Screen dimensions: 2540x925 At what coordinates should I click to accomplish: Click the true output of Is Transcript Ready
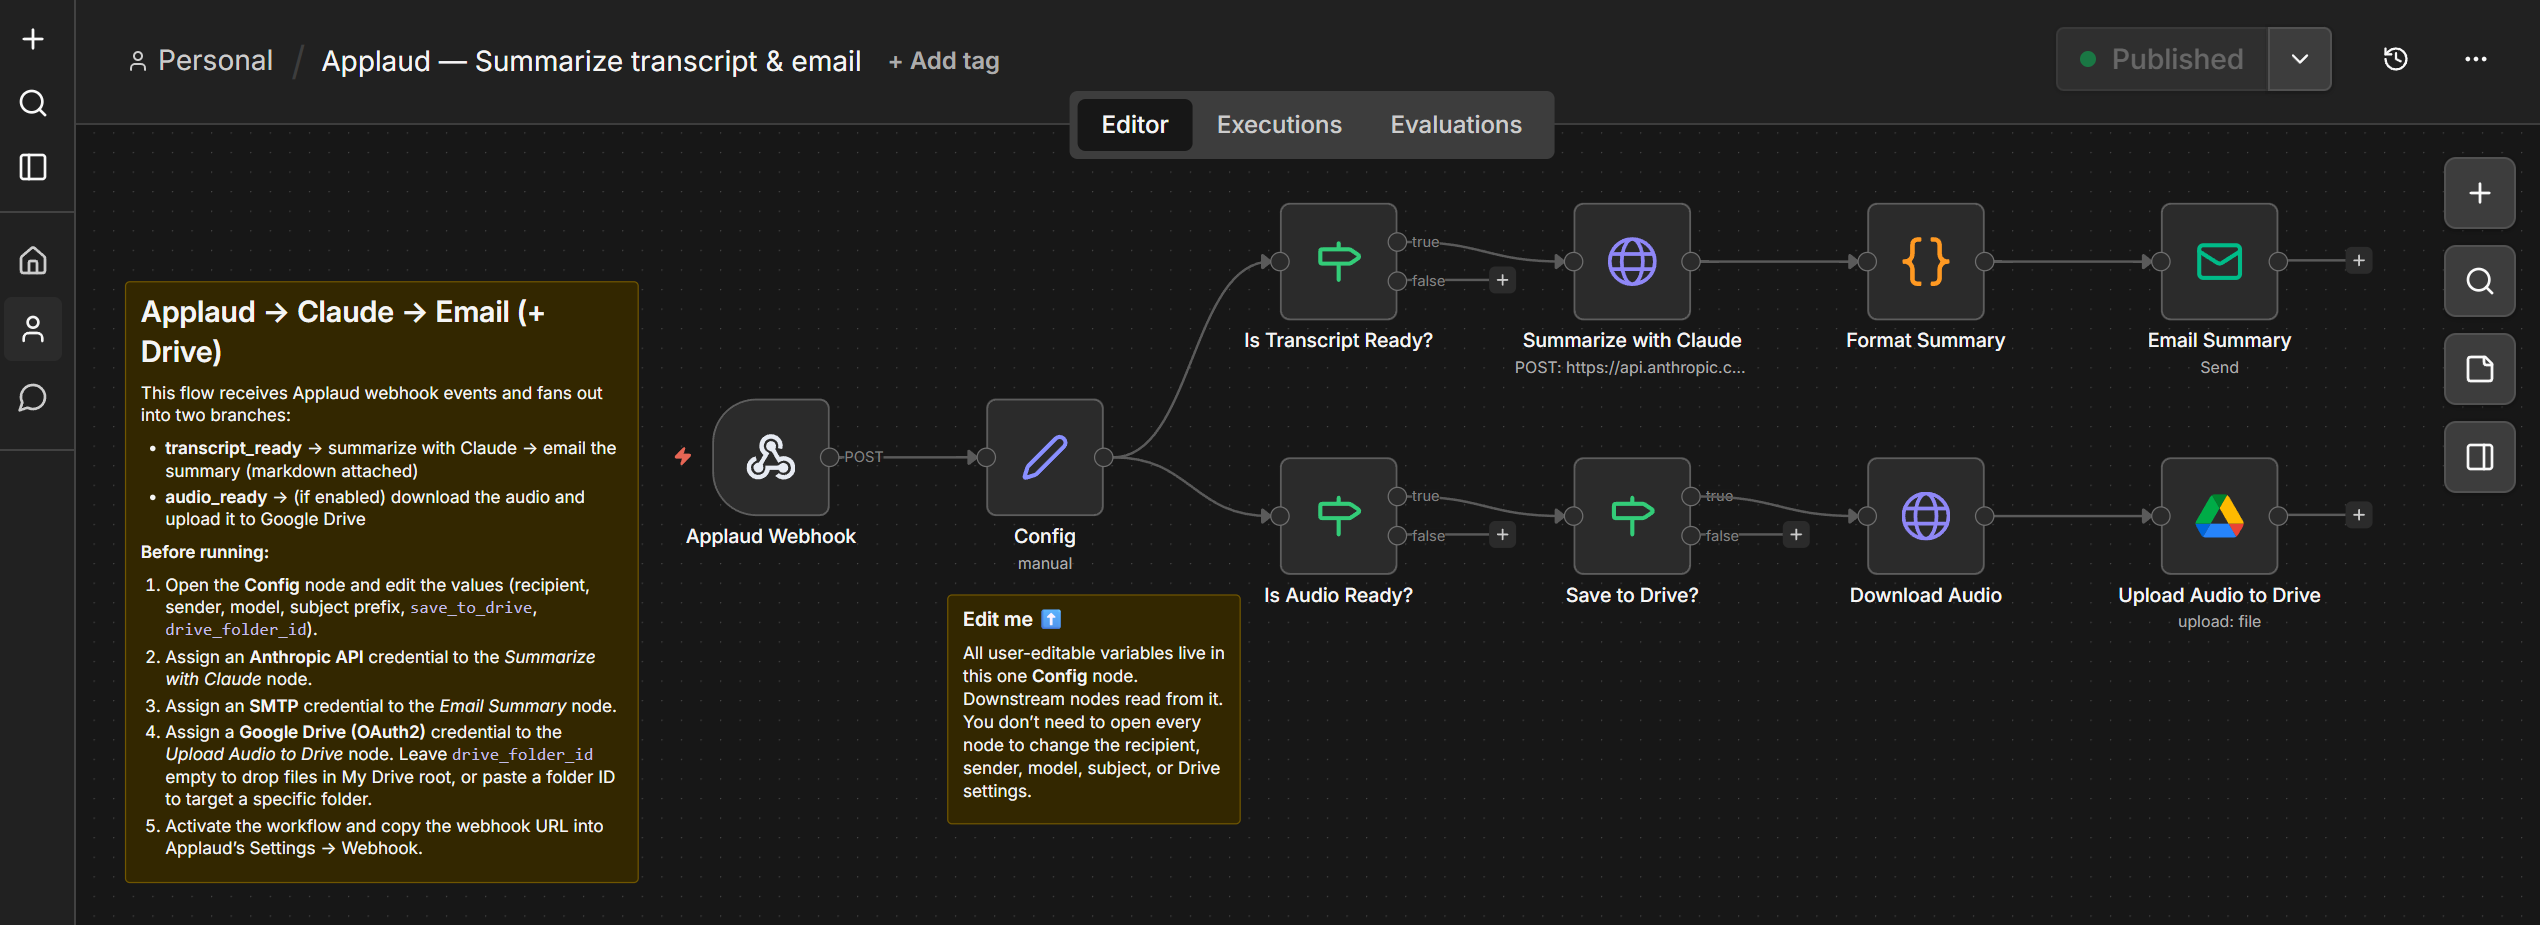[x=1397, y=242]
